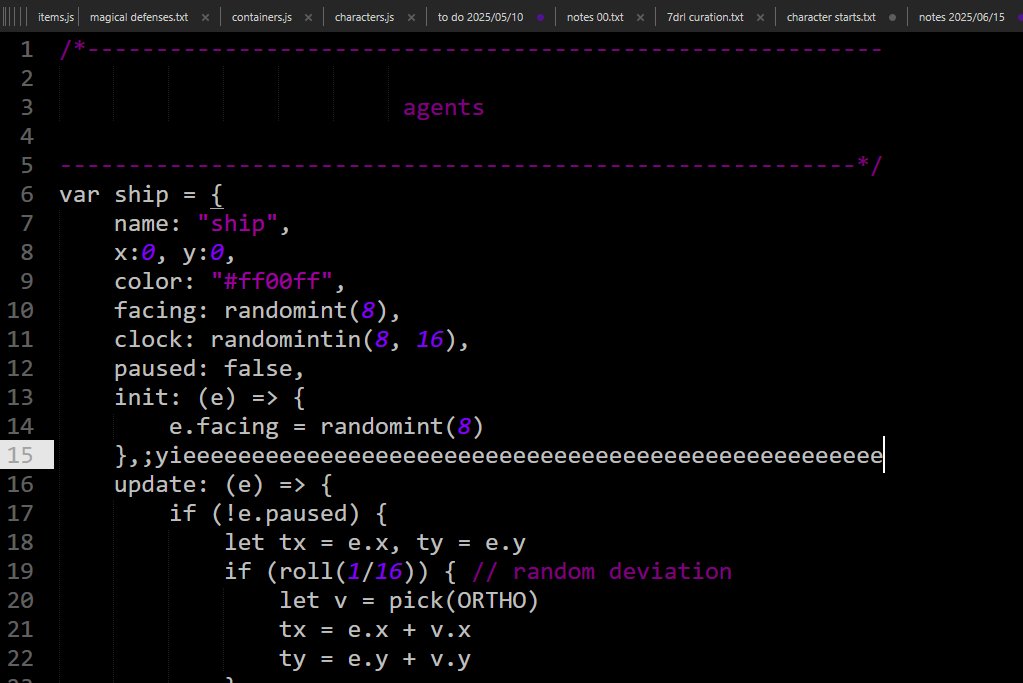
Task: Click 'let tx = e.x, ty = e.y'
Action: pos(375,542)
